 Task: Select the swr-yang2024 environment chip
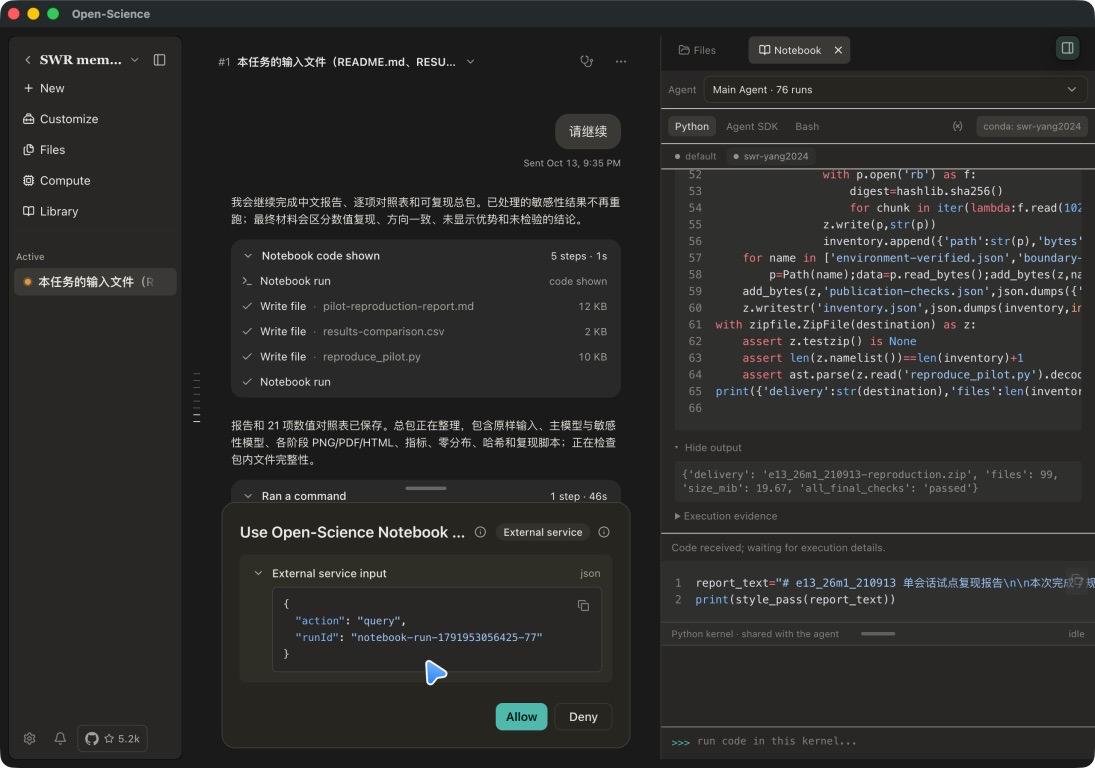tap(770, 156)
